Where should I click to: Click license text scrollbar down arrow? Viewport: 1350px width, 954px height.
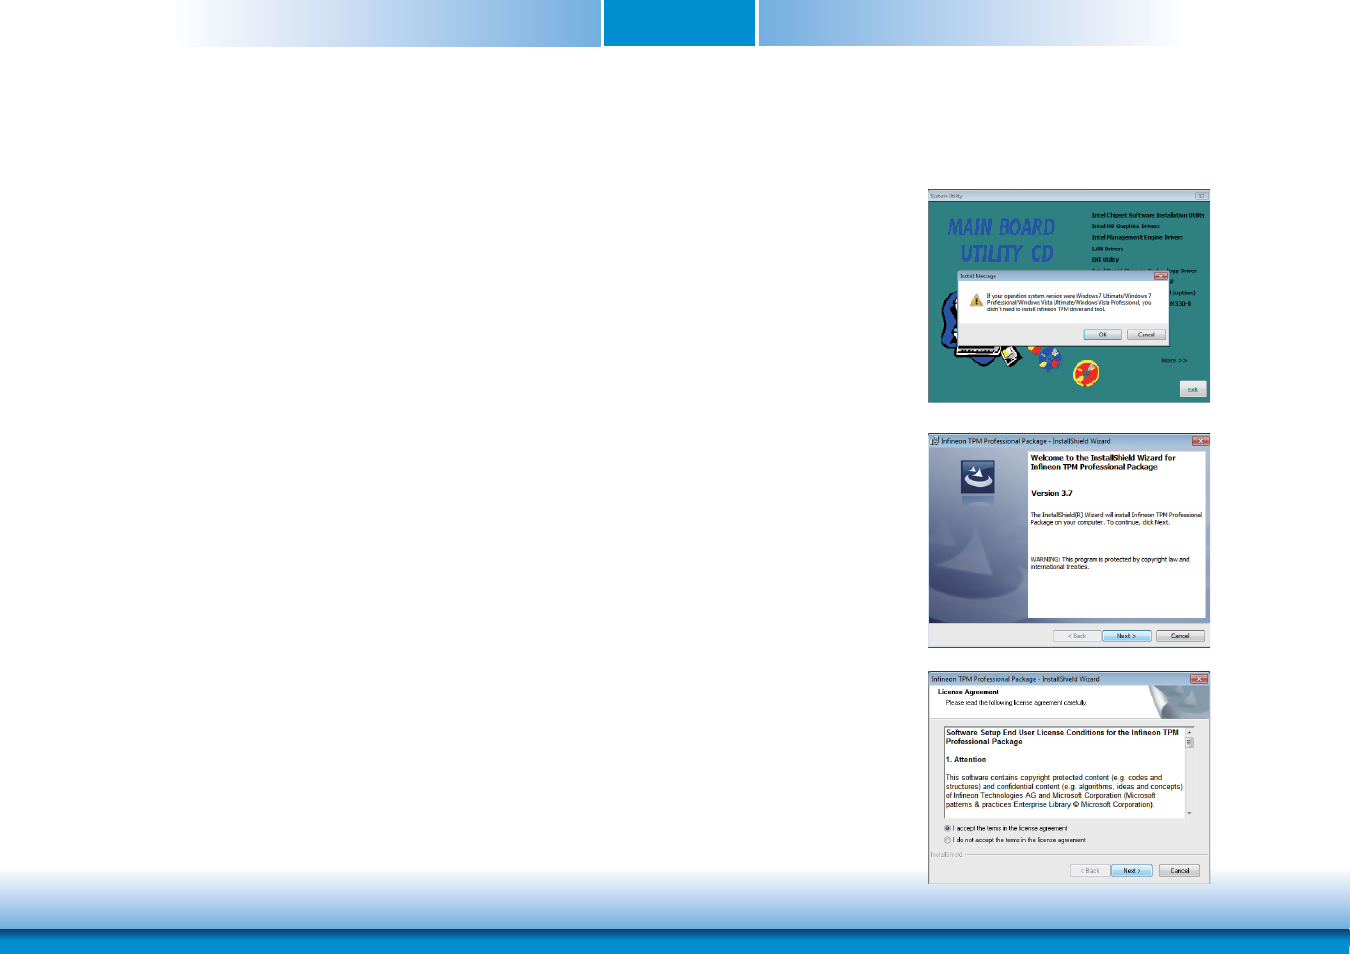pyautogui.click(x=1189, y=814)
